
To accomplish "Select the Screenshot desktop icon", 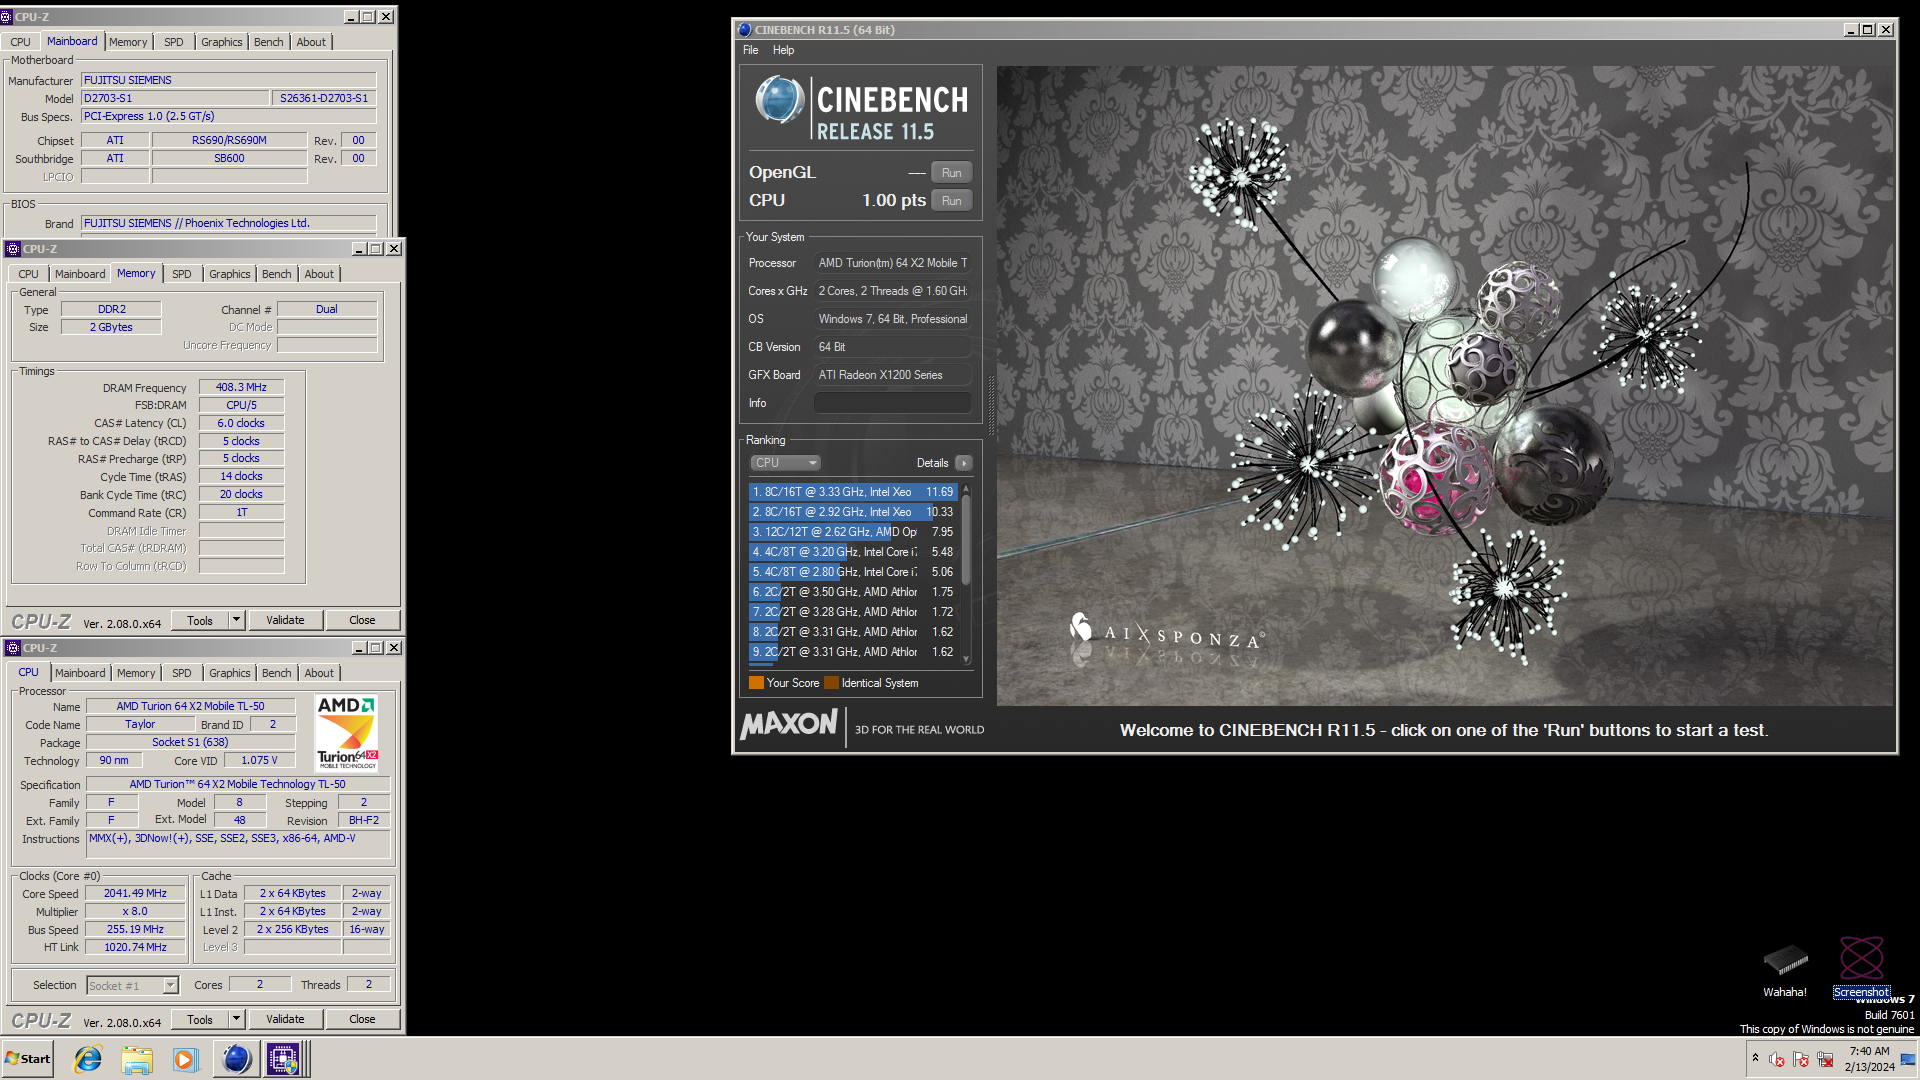I will click(x=1861, y=967).
